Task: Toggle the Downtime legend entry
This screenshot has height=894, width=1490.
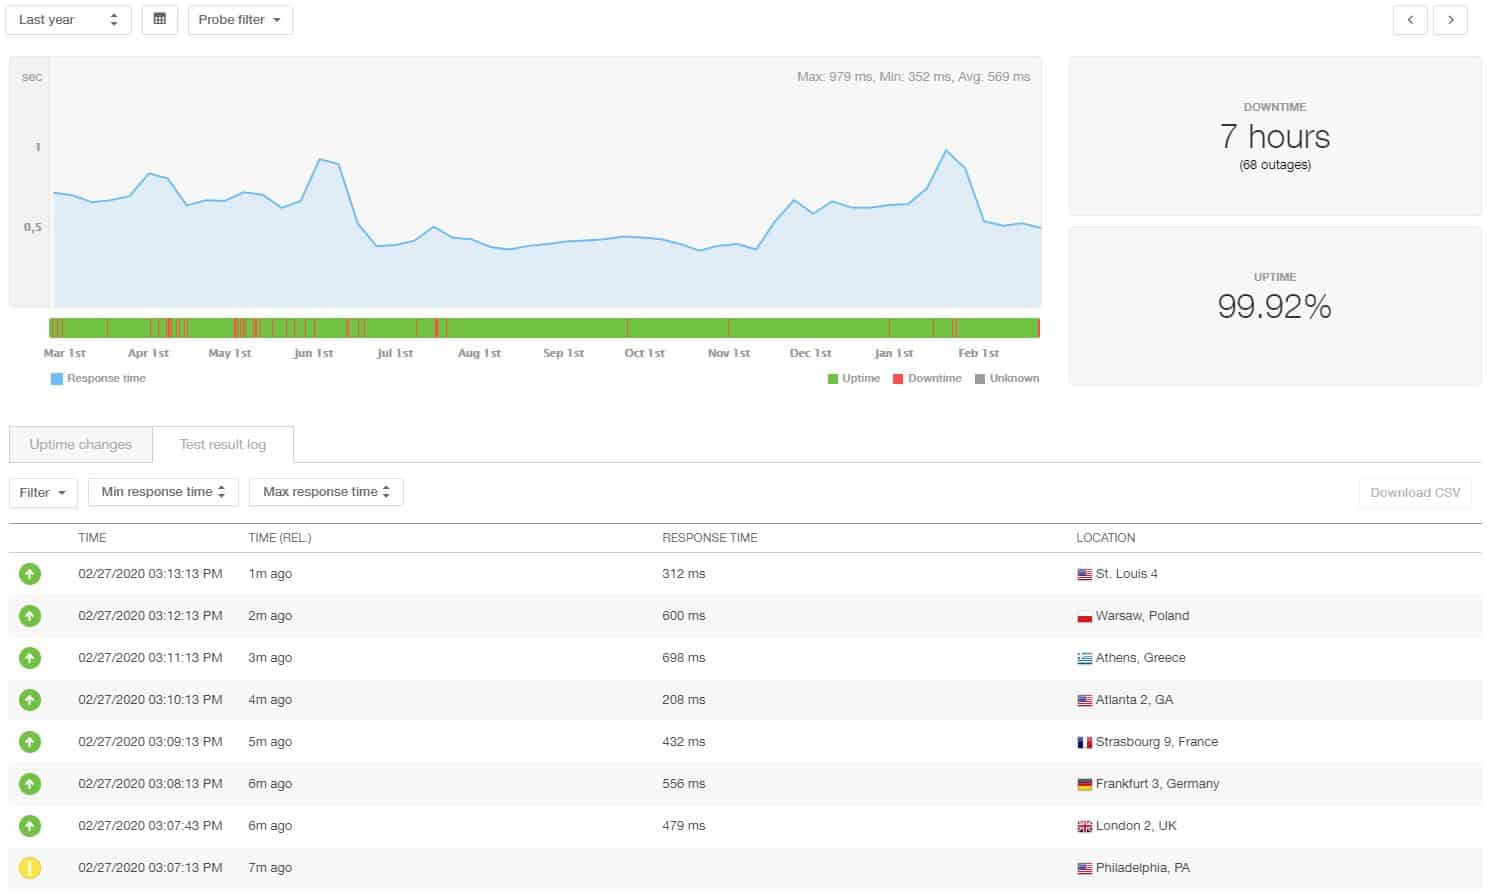Action: coord(927,378)
